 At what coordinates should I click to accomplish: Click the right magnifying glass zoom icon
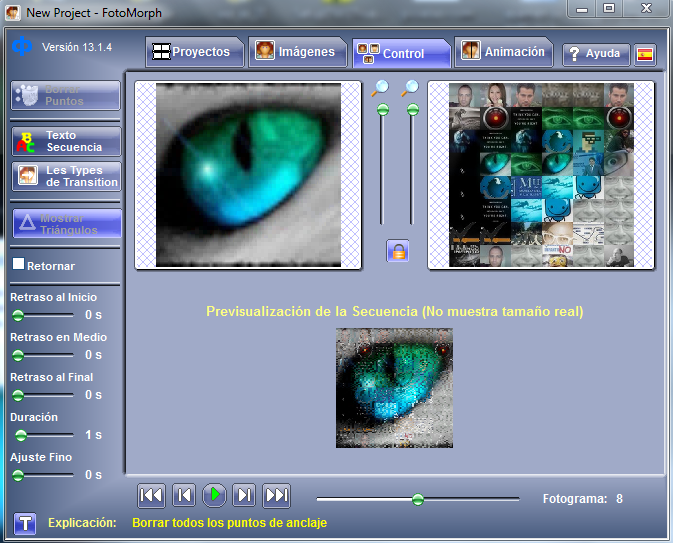[410, 88]
